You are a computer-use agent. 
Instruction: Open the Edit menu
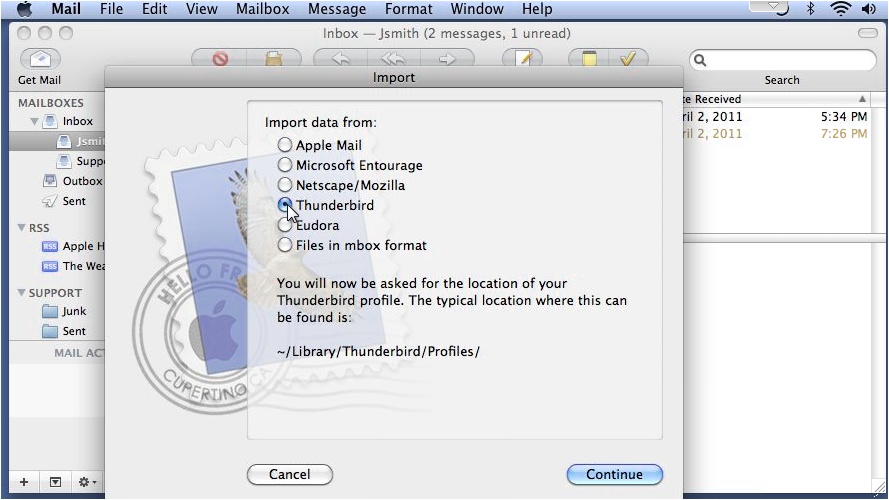pos(154,9)
